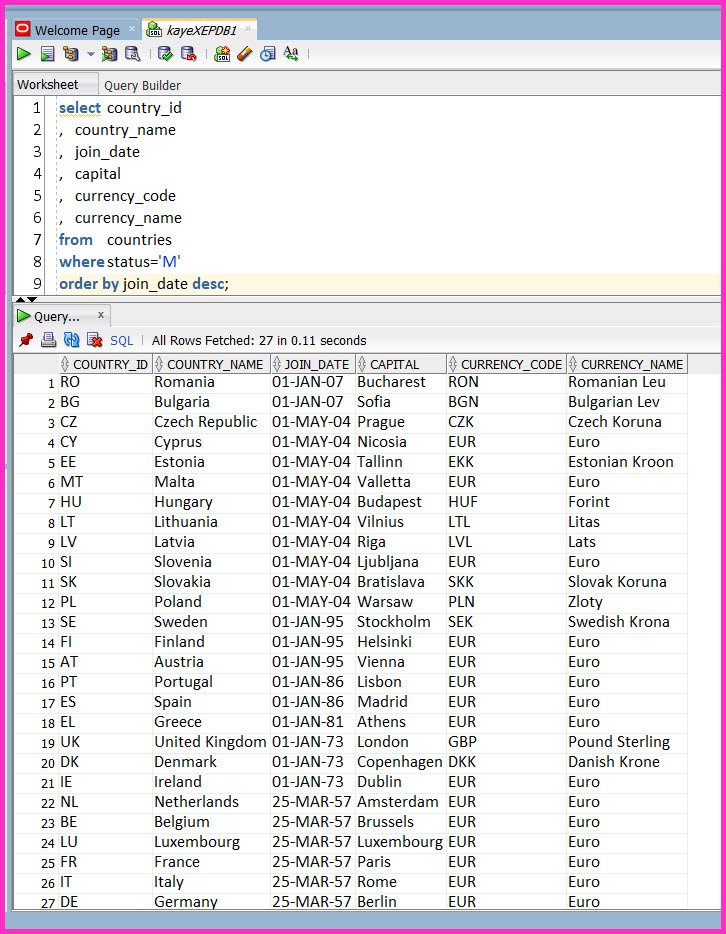Click the 'UK' country ID cell
The height and width of the screenshot is (934, 726).
(105, 742)
